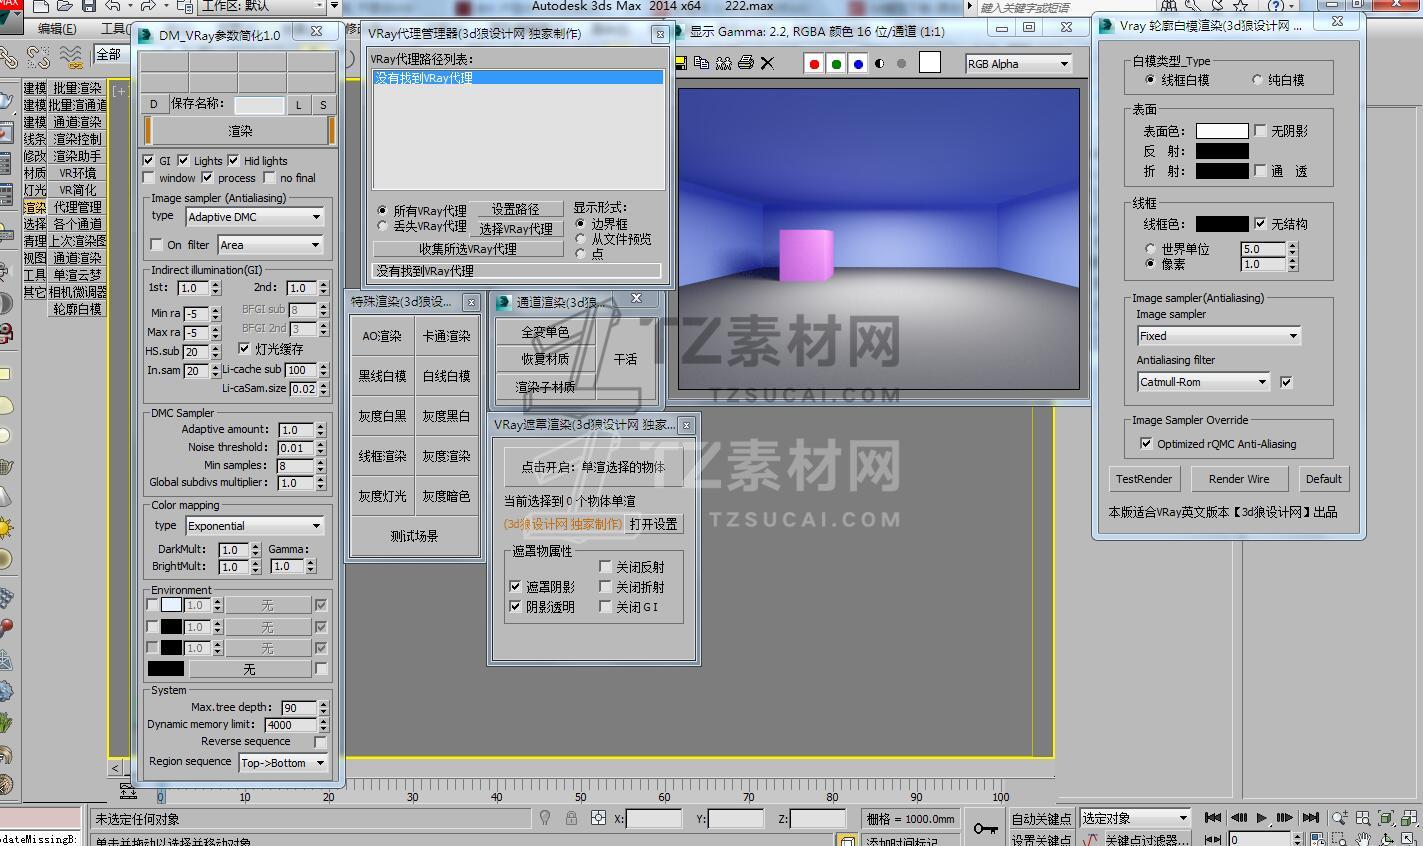
Task: Click the Render Wire button
Action: (x=1238, y=479)
